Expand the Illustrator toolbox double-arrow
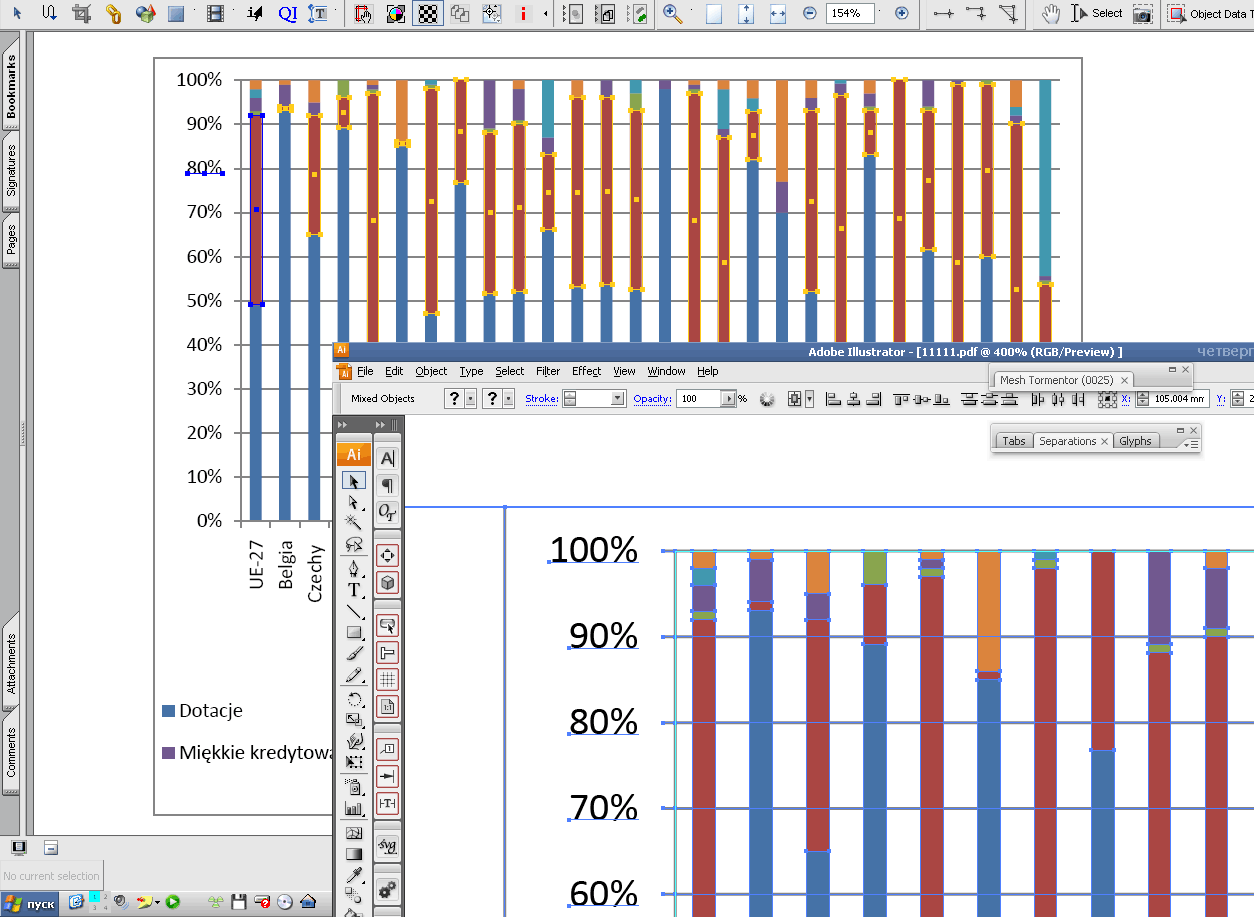 (342, 425)
